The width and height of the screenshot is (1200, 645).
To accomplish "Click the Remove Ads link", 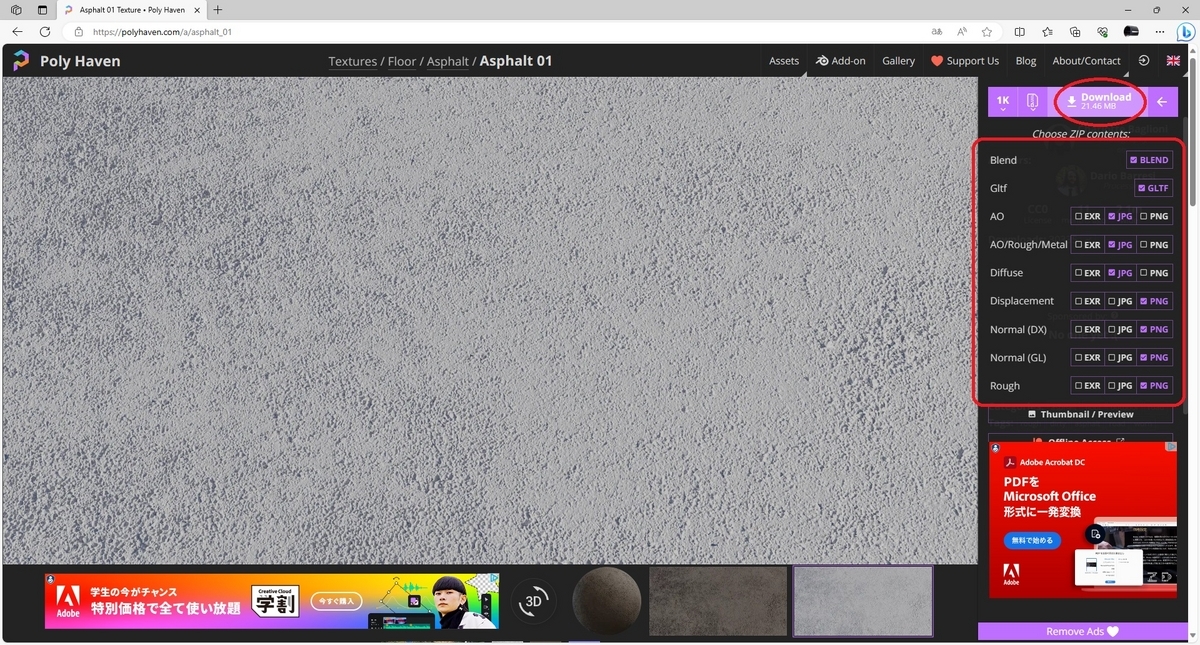I will (x=1080, y=631).
